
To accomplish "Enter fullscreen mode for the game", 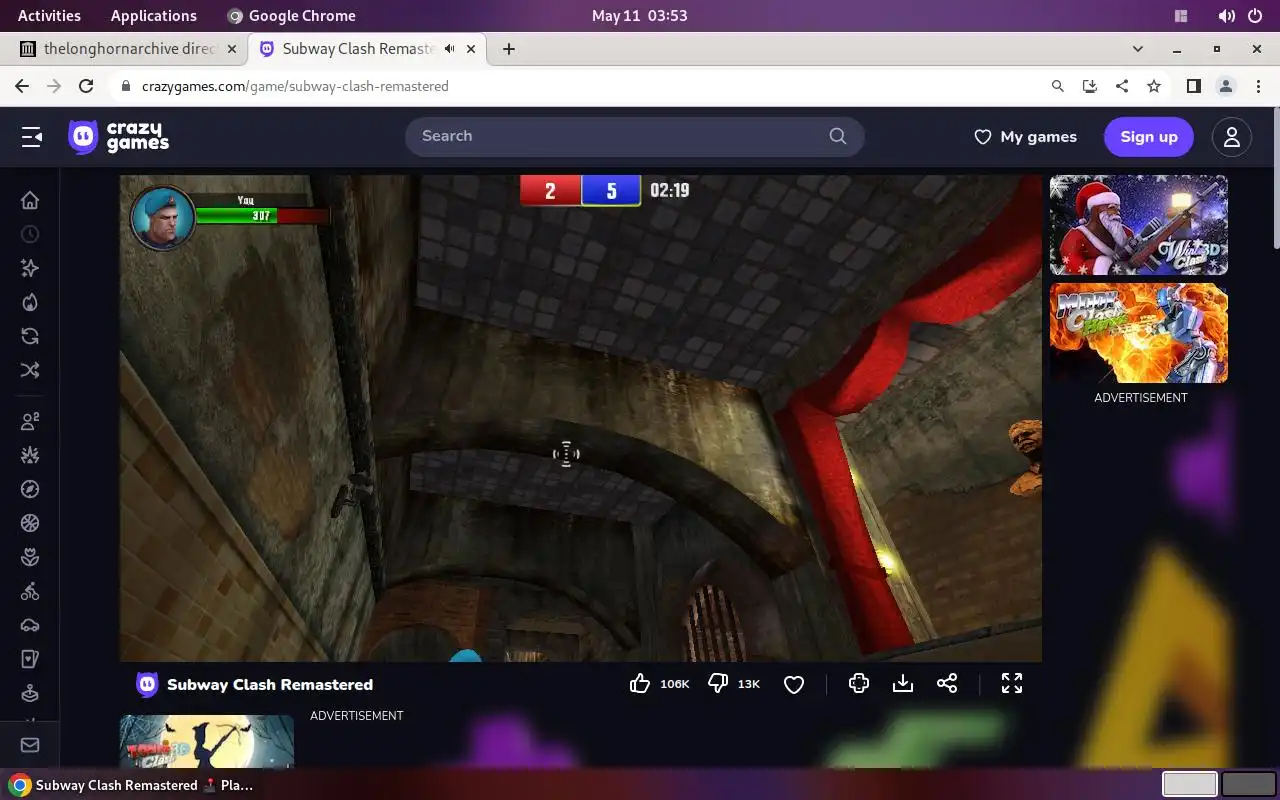I will tap(1012, 683).
